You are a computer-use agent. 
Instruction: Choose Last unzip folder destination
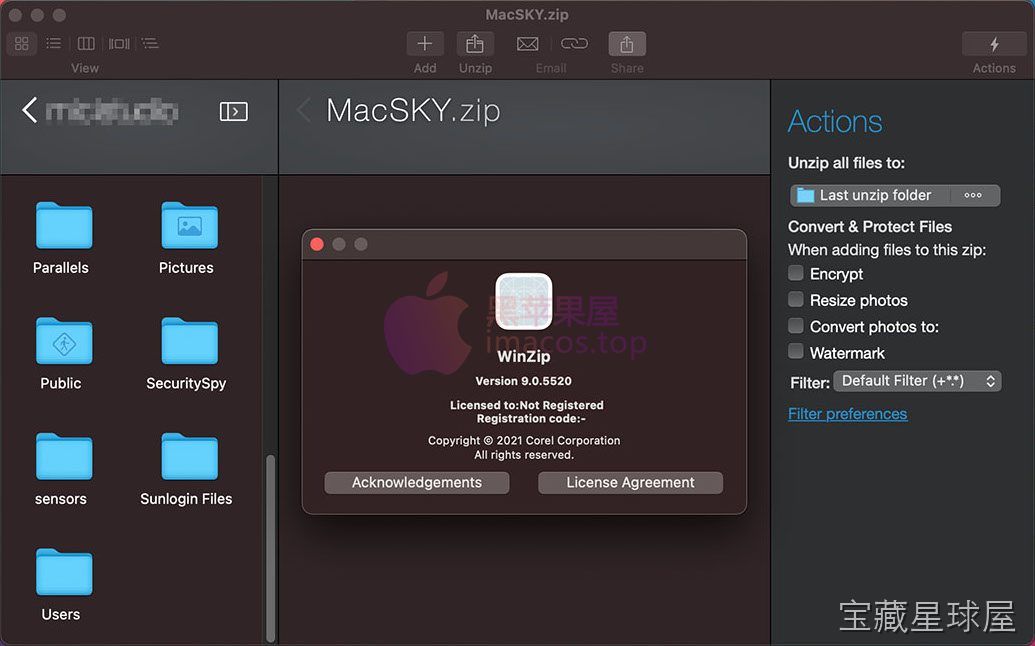tap(870, 195)
